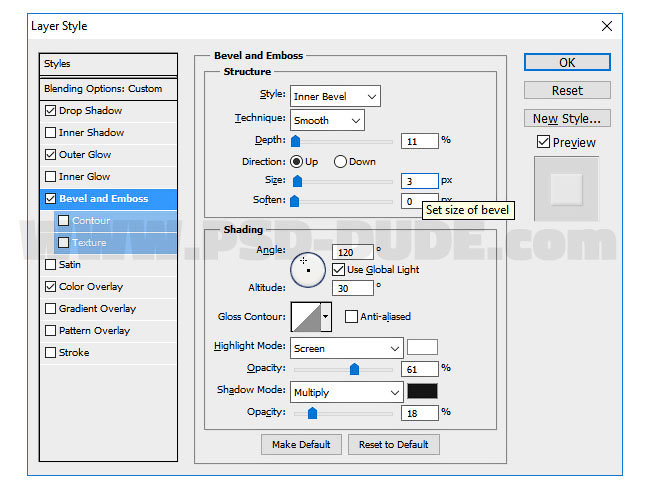Click the Size px input field
This screenshot has height=489, width=650.
tap(420, 181)
